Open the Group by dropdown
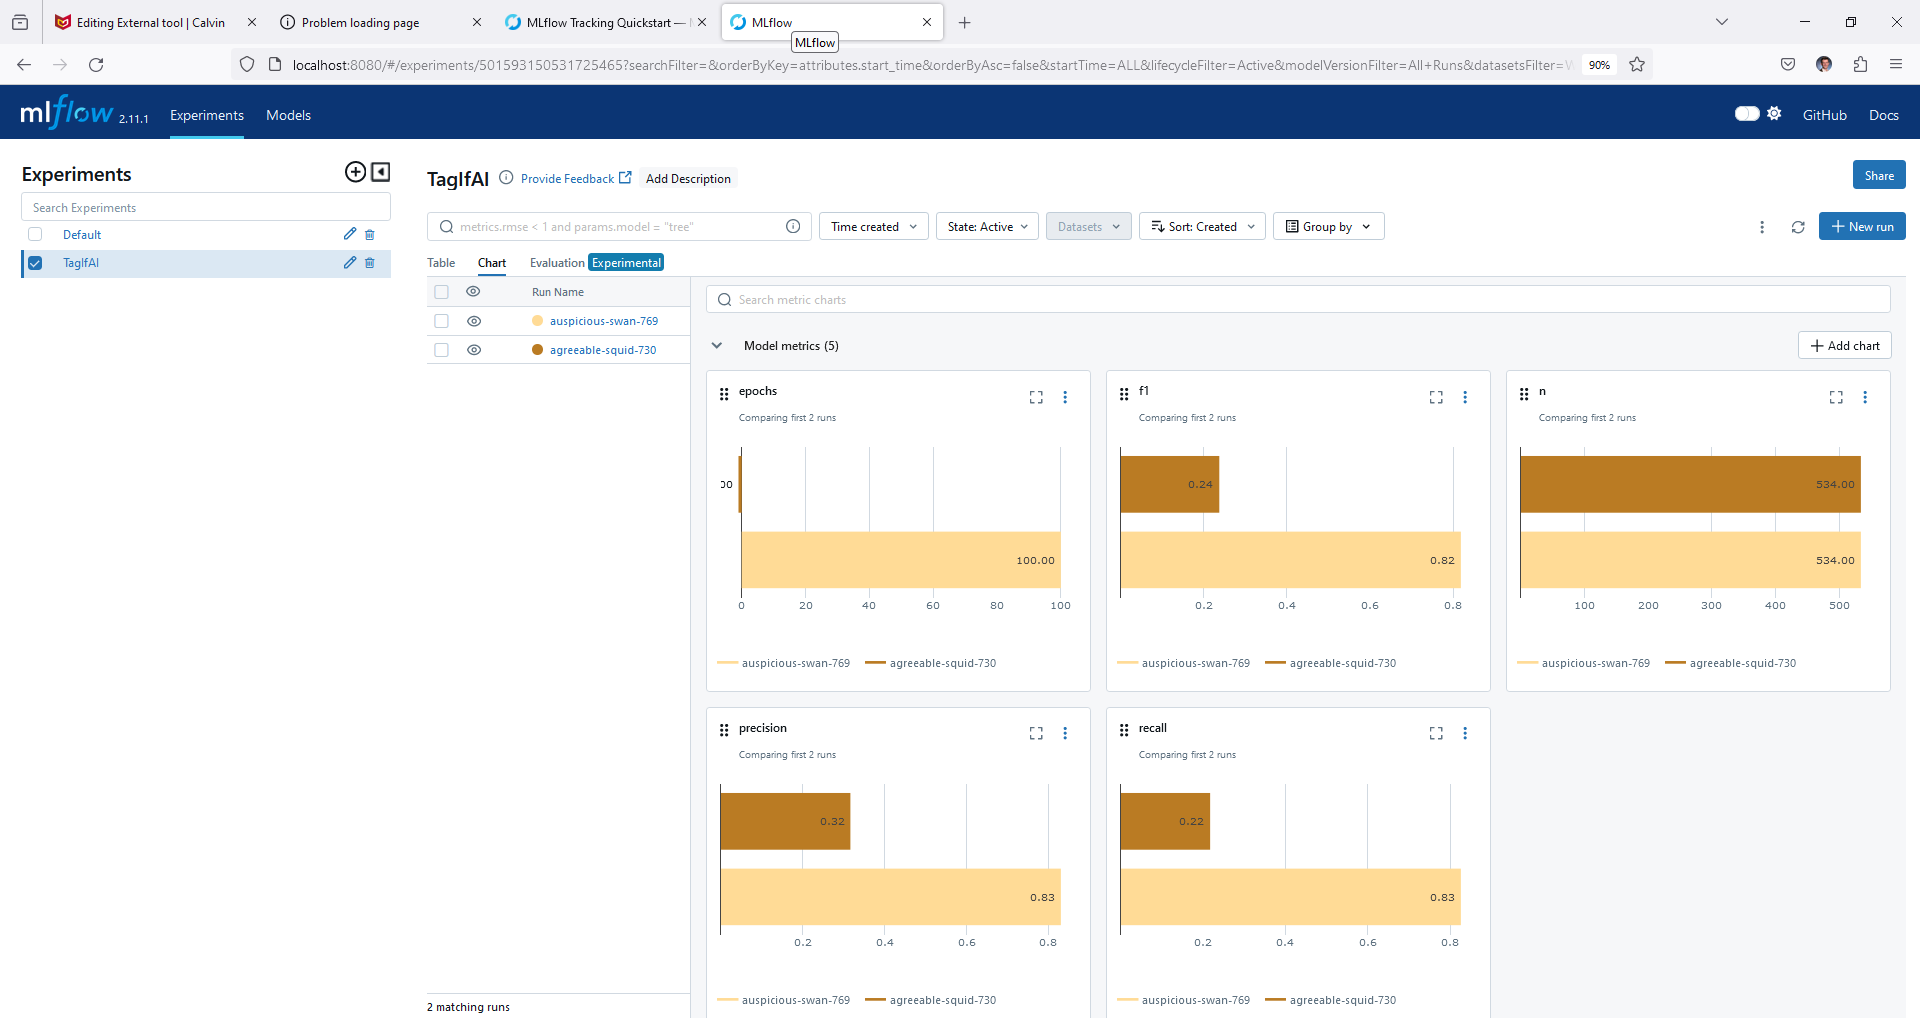Image resolution: width=1920 pixels, height=1032 pixels. click(1328, 227)
